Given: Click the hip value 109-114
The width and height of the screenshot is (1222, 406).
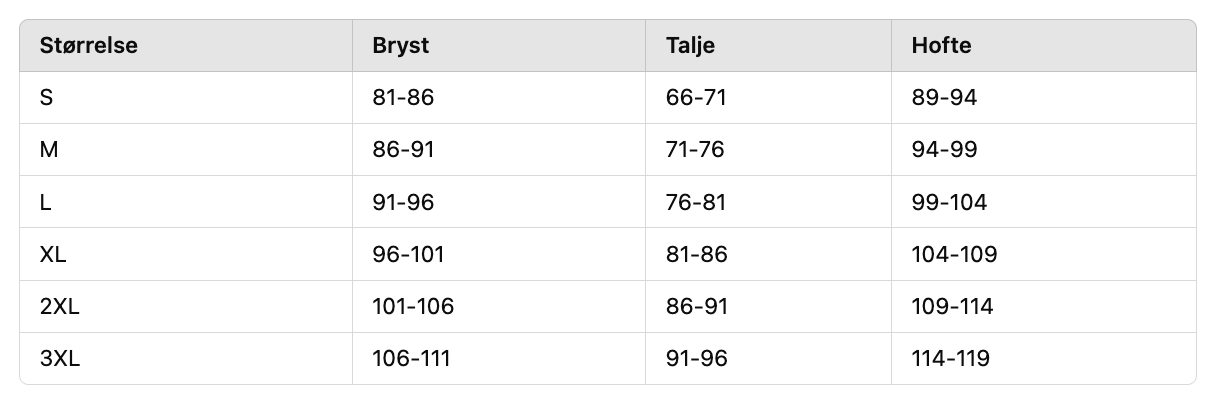Looking at the screenshot, I should click(952, 306).
